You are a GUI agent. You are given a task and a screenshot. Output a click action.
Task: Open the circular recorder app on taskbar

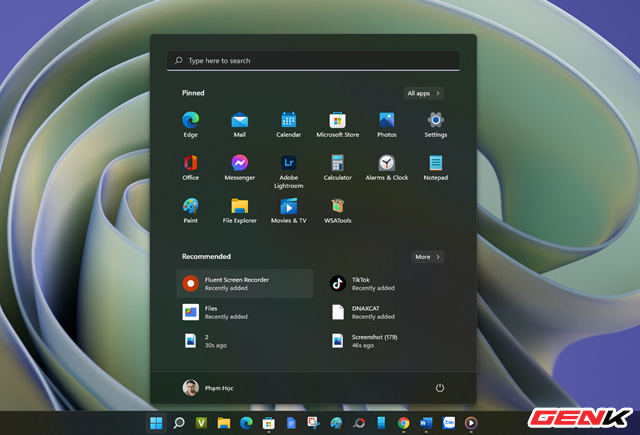click(x=359, y=423)
